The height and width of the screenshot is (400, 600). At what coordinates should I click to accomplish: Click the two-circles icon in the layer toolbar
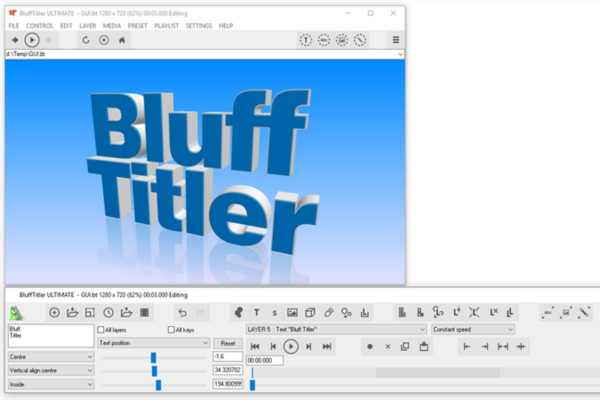tap(346, 313)
